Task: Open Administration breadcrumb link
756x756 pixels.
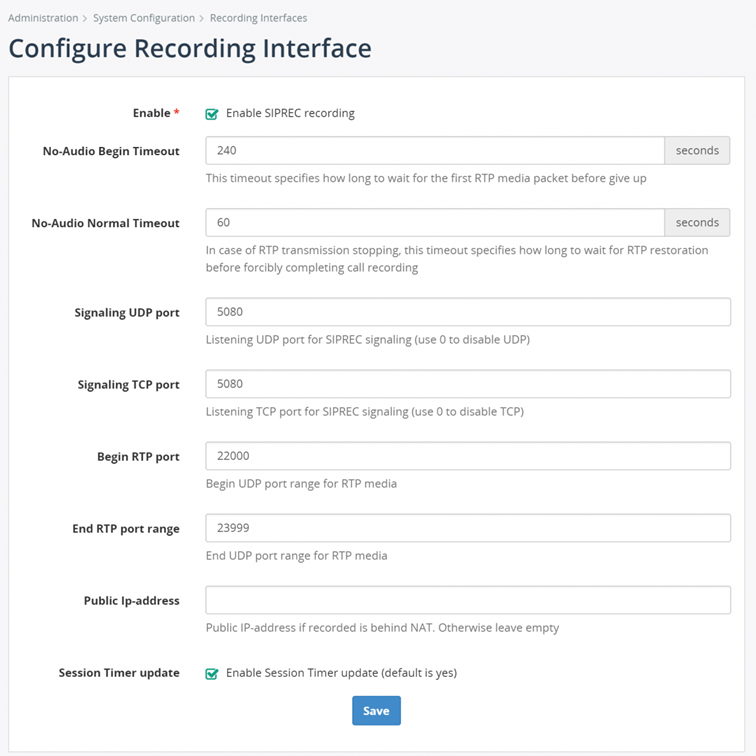Action: (43, 18)
